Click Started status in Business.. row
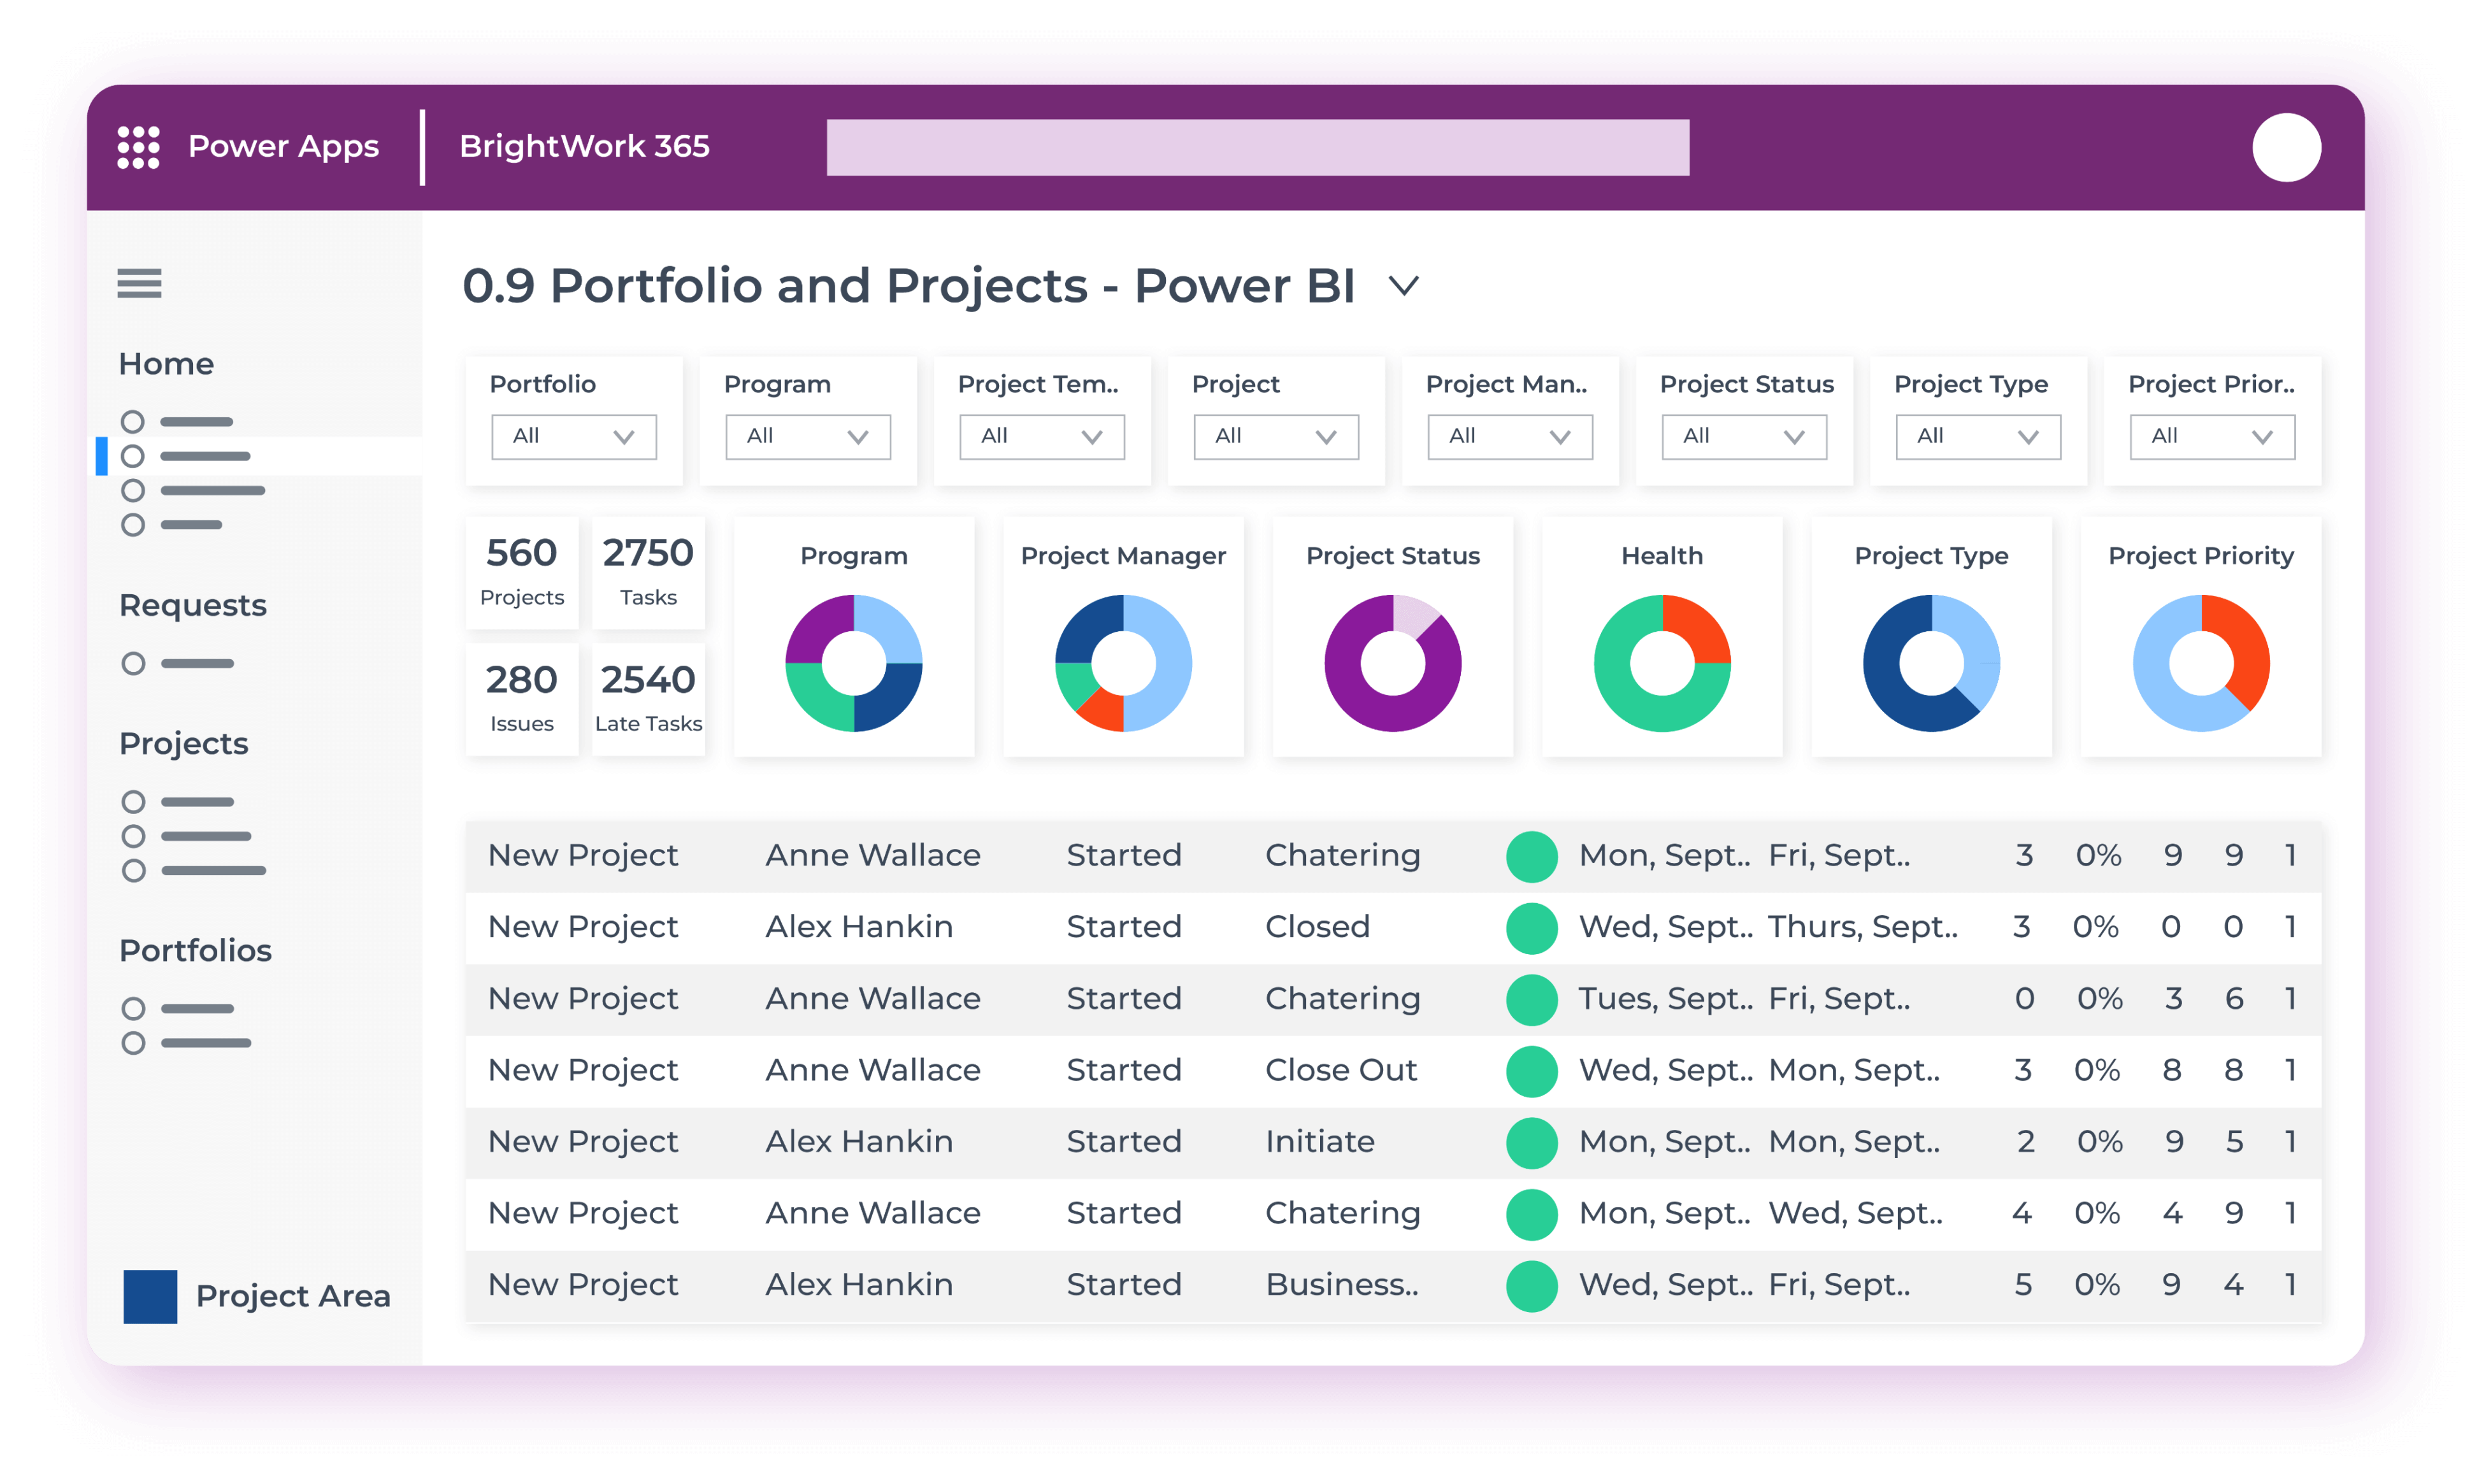This screenshot has height=1484, width=2486. (x=1124, y=1285)
